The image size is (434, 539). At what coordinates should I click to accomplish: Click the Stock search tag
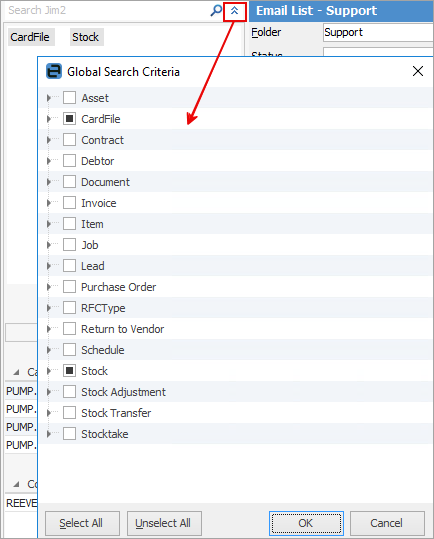point(86,37)
